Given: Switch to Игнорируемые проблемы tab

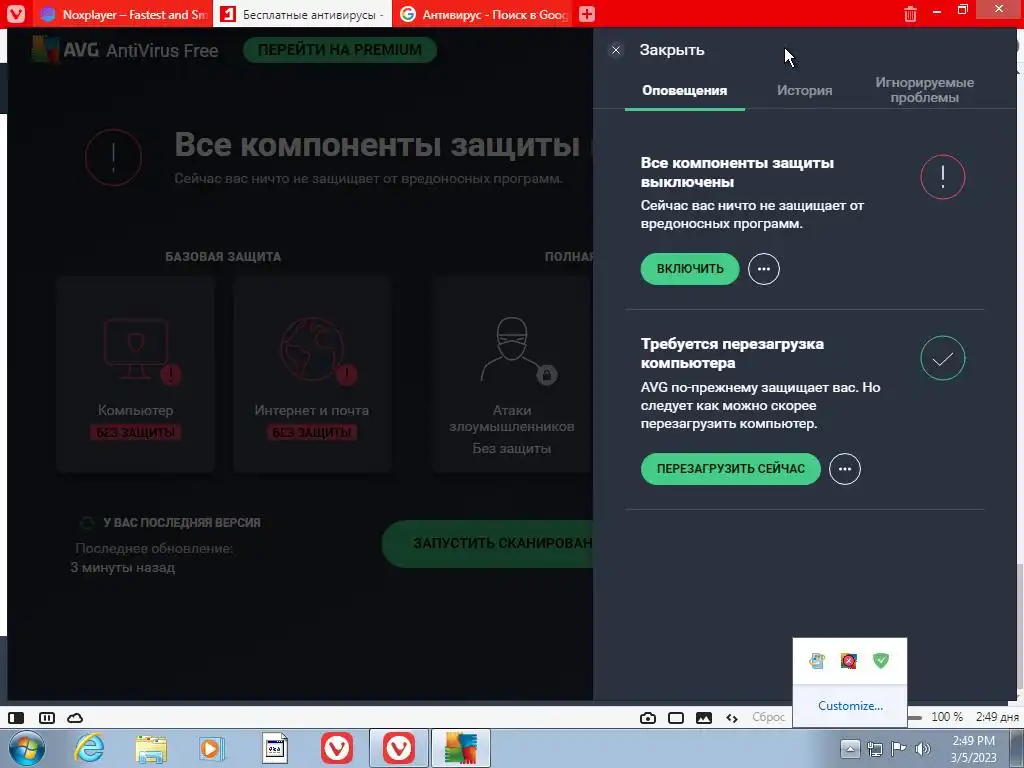Looking at the screenshot, I should (924, 90).
